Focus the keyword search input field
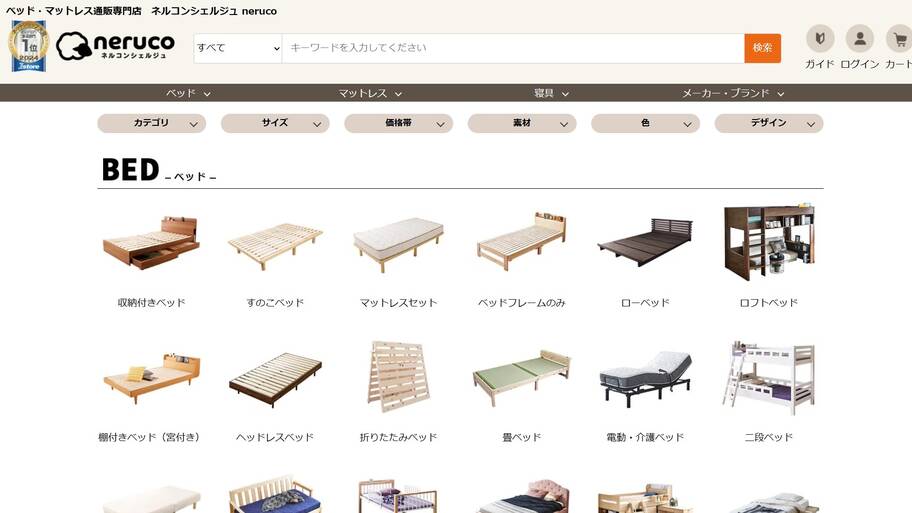912x513 pixels. coord(513,48)
